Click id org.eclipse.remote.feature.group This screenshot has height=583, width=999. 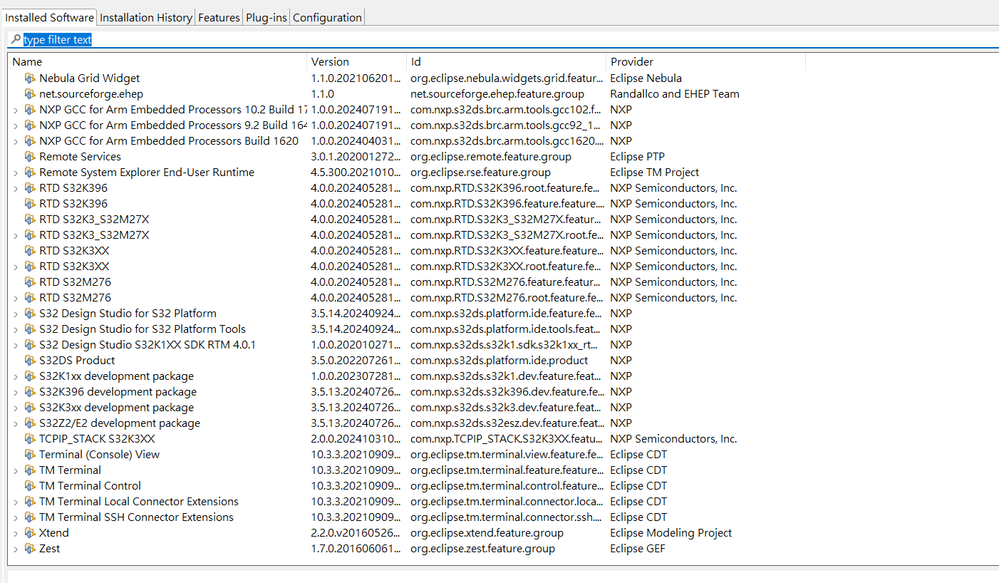coord(491,156)
